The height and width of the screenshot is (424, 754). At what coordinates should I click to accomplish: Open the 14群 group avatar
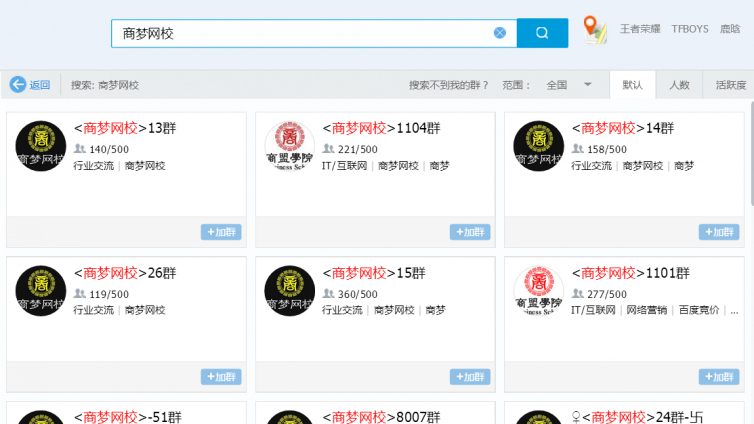[x=539, y=146]
